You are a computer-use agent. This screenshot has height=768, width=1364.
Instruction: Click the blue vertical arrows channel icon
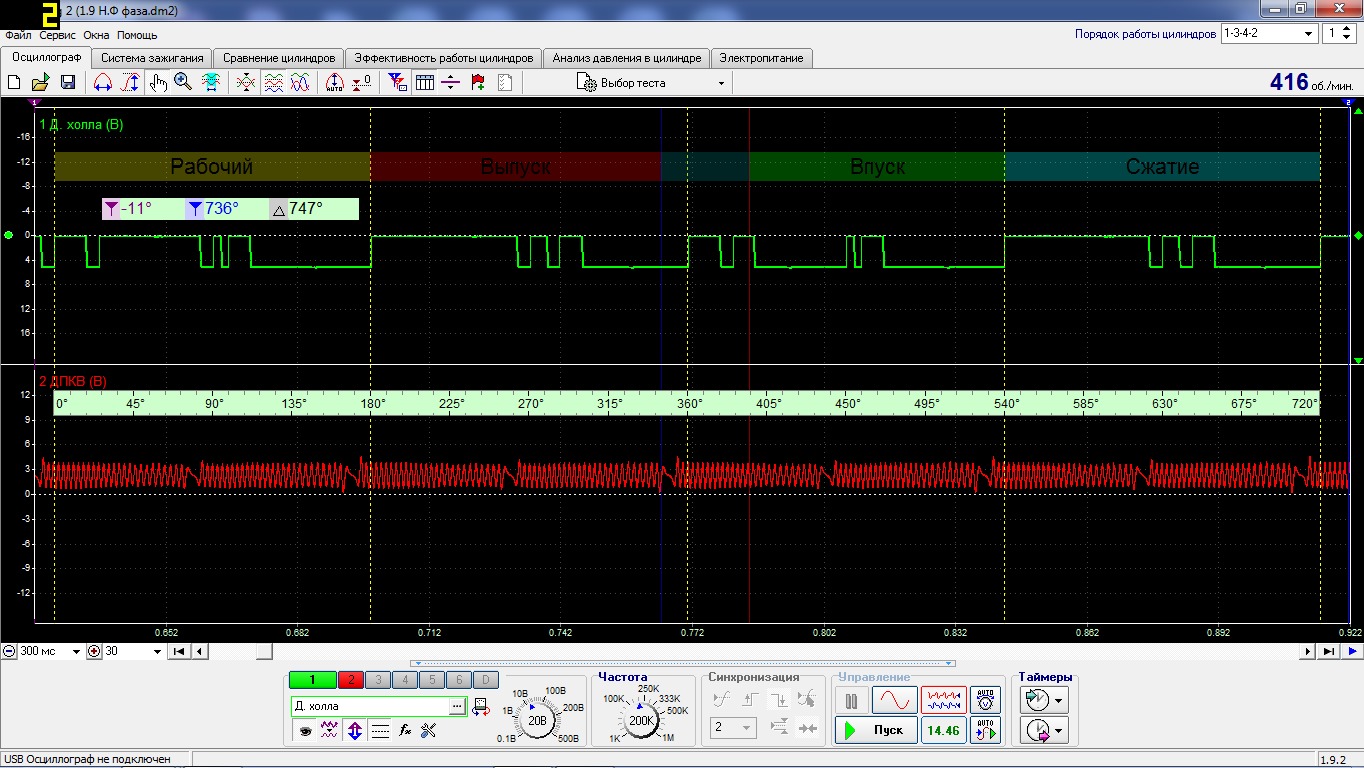(x=354, y=731)
